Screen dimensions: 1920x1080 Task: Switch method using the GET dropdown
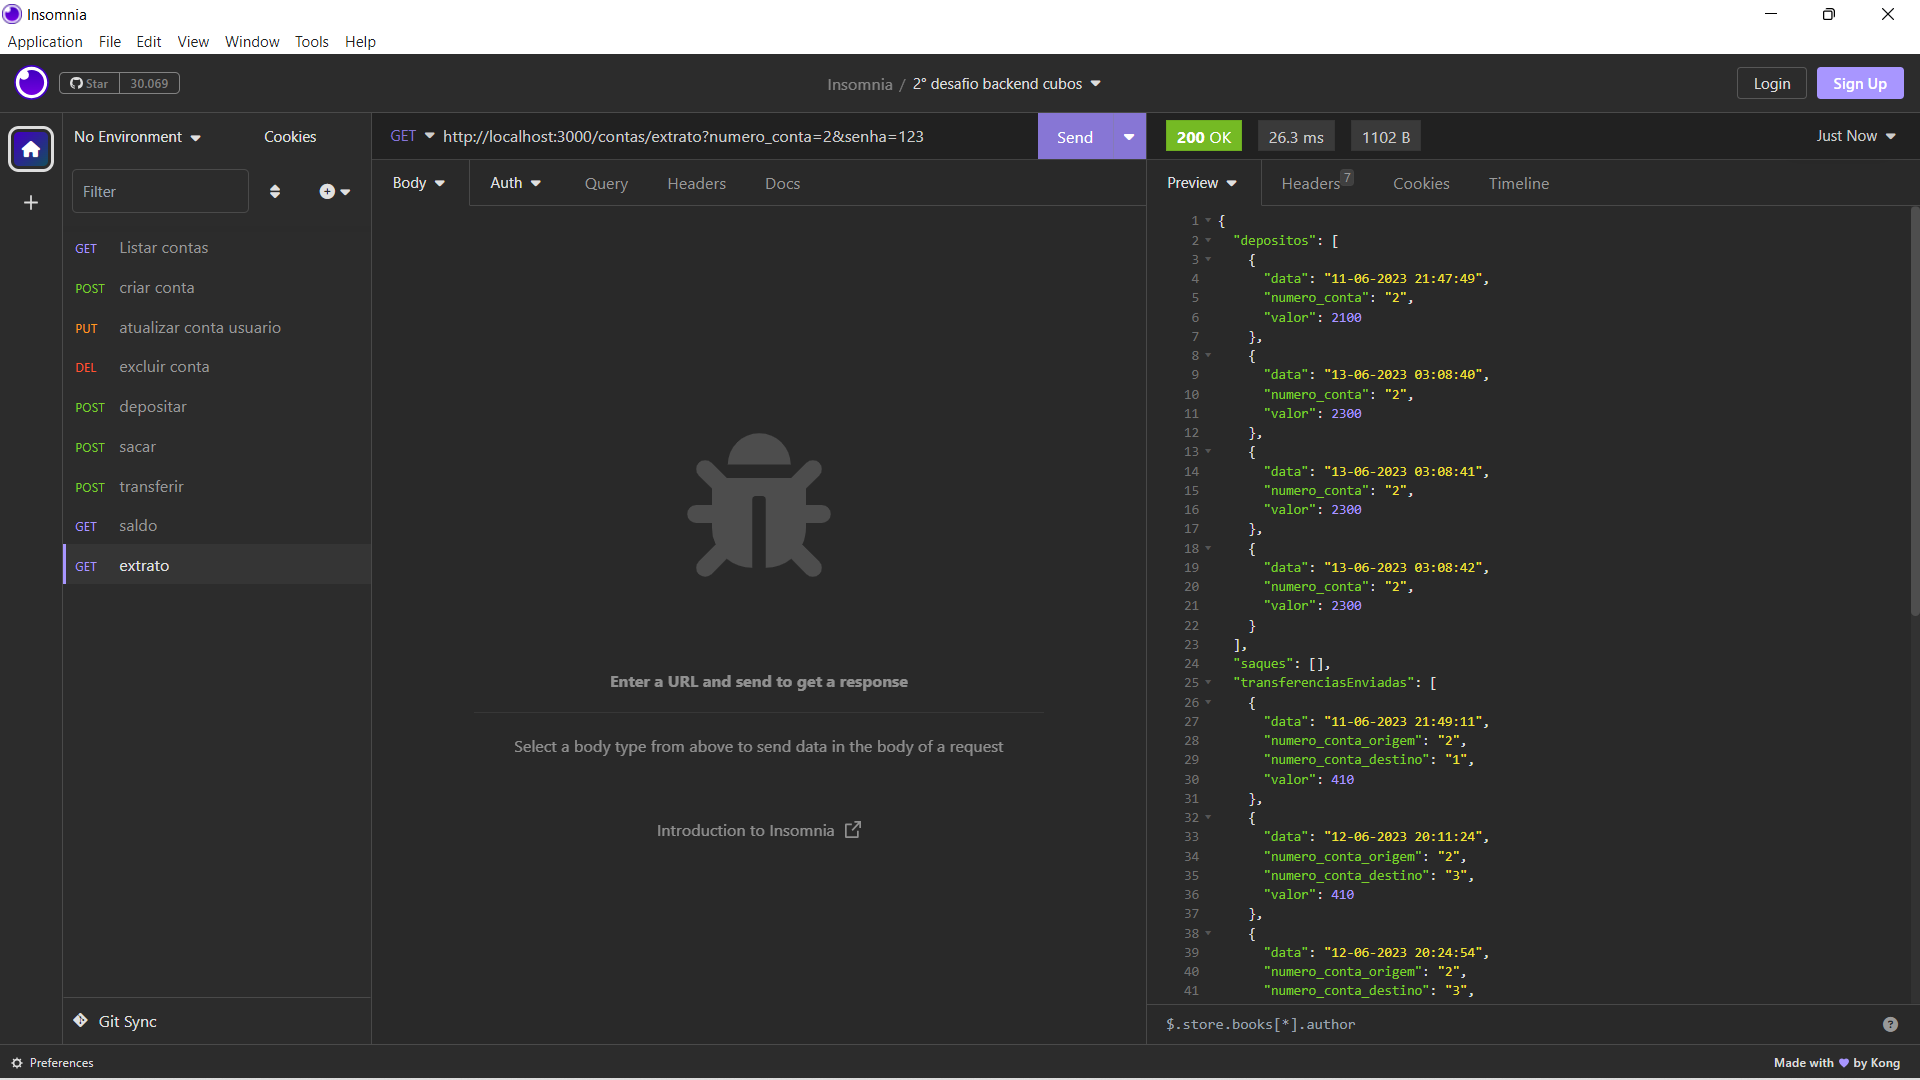tap(412, 136)
